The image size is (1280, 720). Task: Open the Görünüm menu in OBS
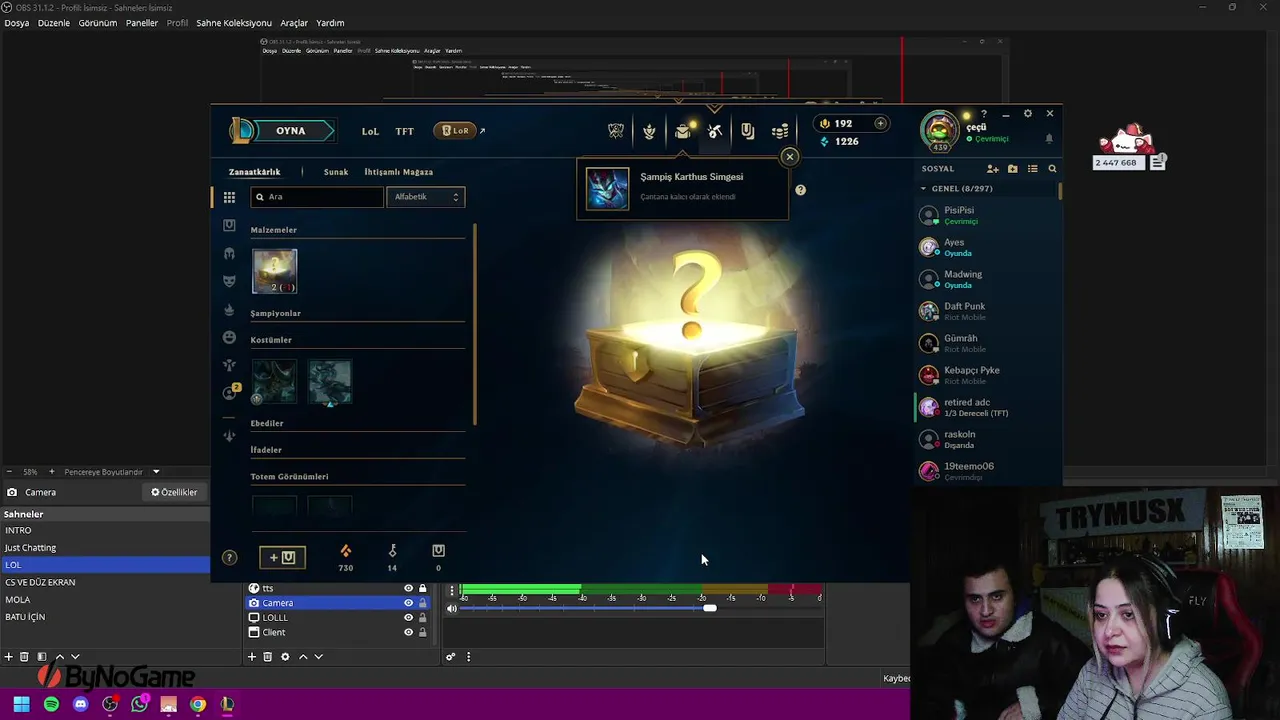pos(98,23)
